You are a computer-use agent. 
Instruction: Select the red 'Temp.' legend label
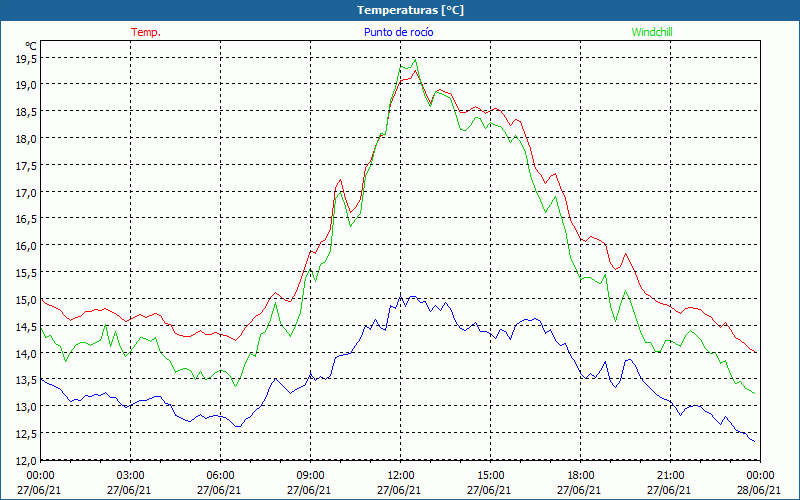(146, 32)
